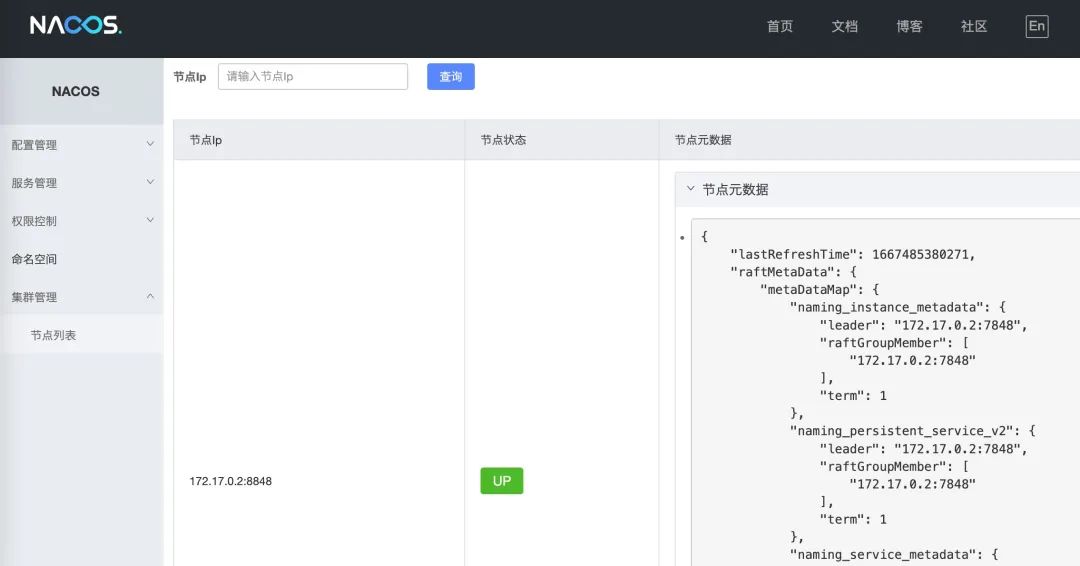Collapse the 节点元数据 panel chevron

[x=690, y=188]
